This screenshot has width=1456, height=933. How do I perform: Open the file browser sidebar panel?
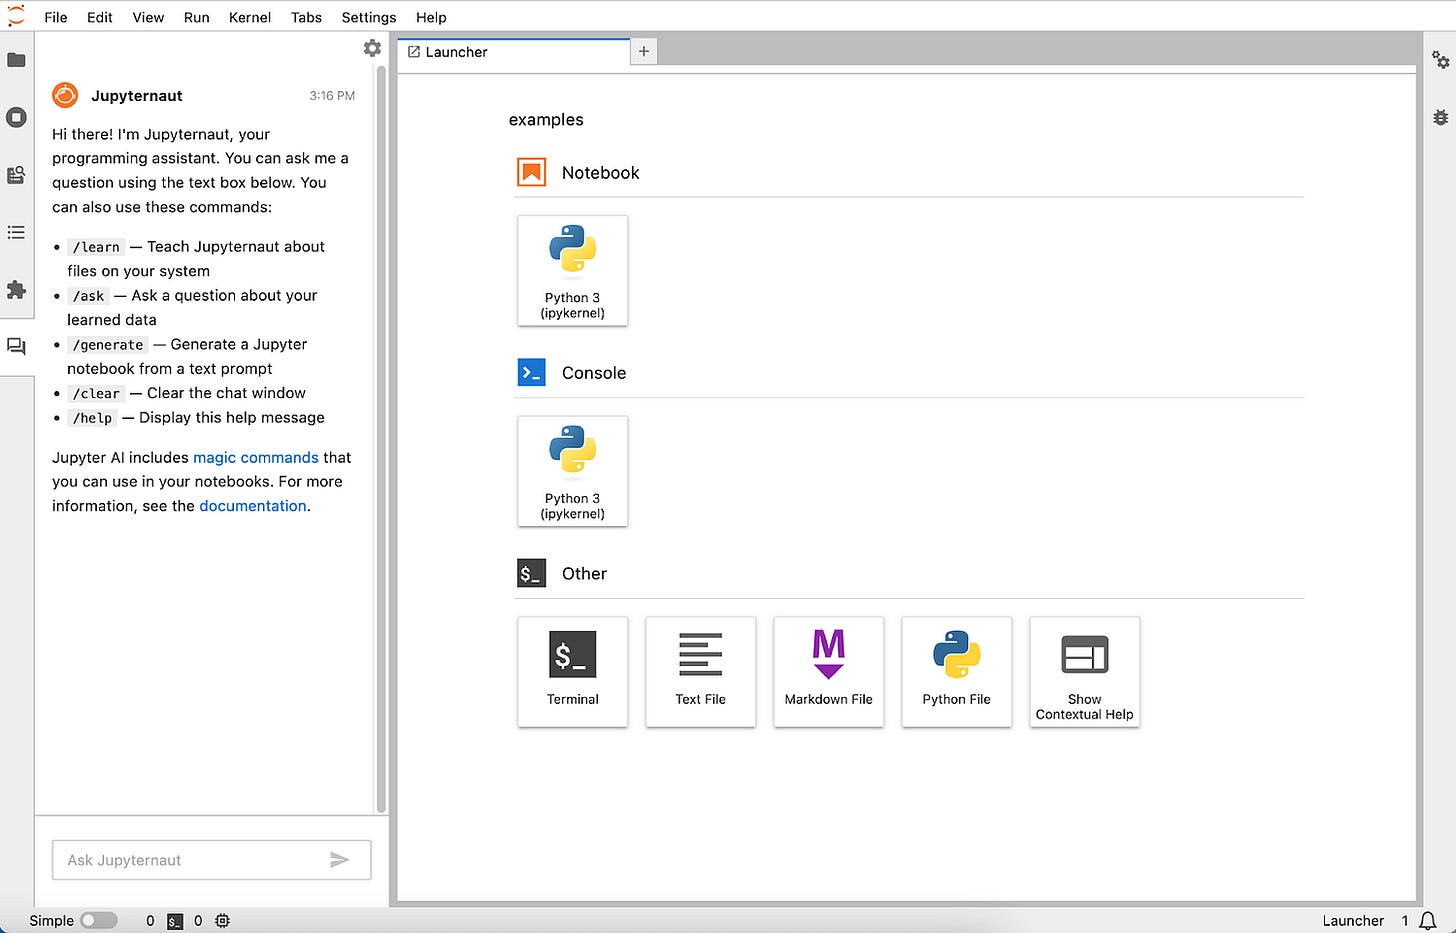click(x=17, y=60)
